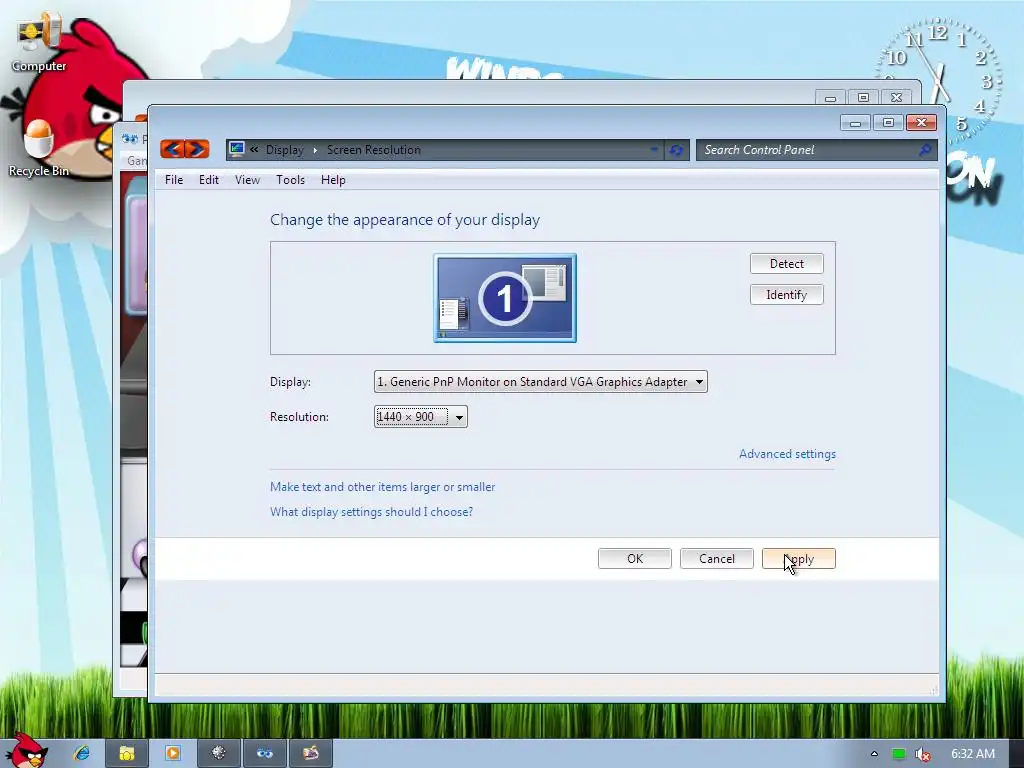Screen dimensions: 1024x768
Task: Open the Help menu
Action: pos(333,180)
